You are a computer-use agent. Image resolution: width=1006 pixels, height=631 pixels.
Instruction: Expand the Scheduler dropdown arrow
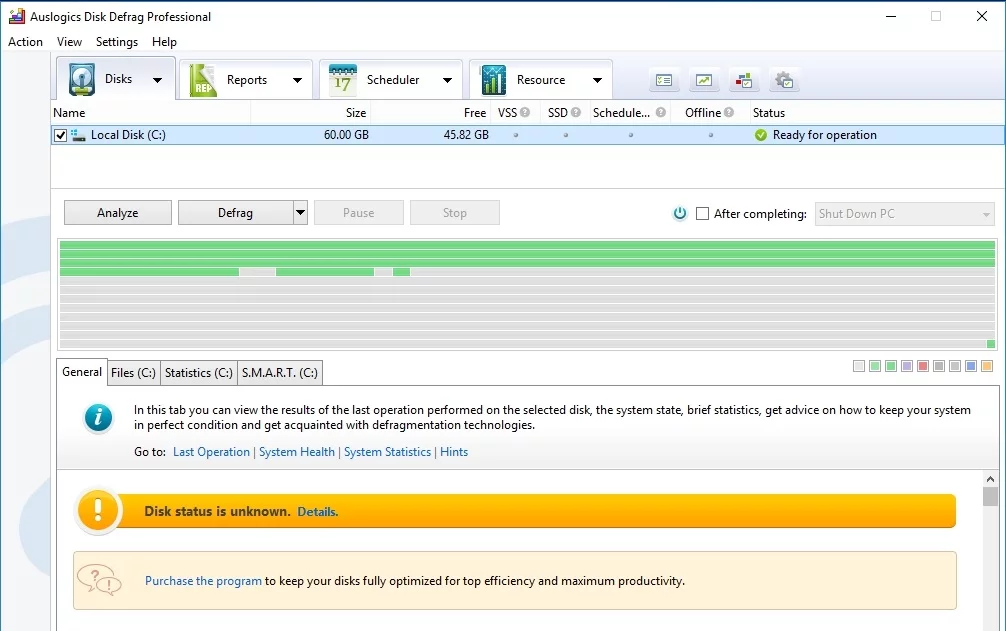[x=447, y=81]
